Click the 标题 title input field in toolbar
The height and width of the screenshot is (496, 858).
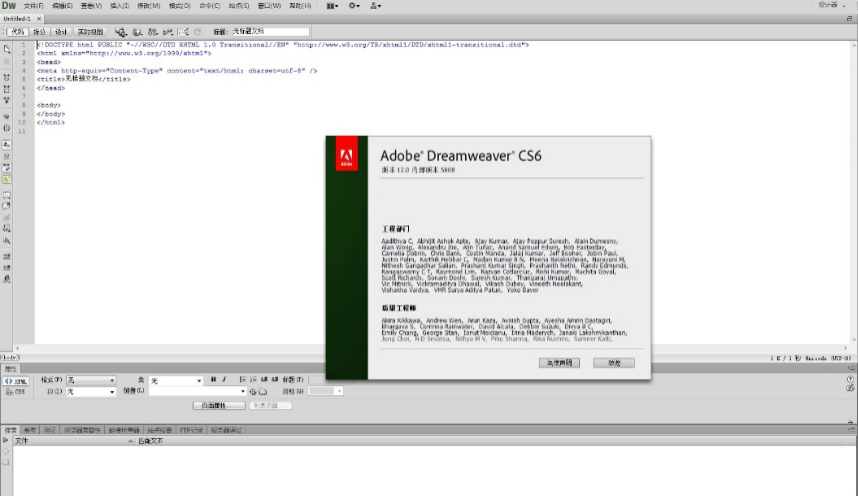269,32
